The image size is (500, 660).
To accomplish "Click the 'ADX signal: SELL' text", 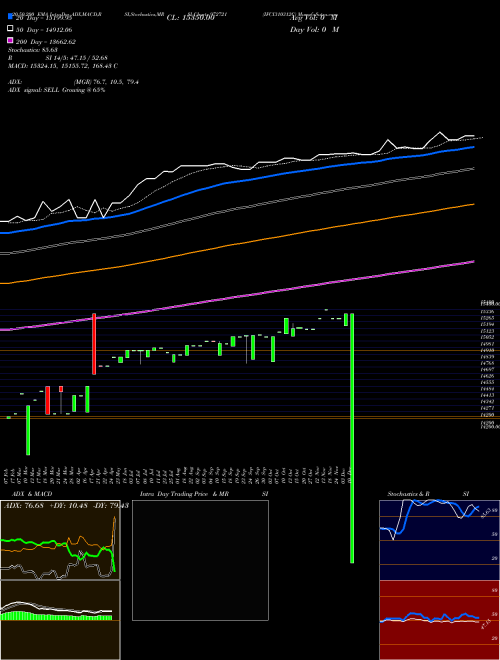I will coord(34,90).
